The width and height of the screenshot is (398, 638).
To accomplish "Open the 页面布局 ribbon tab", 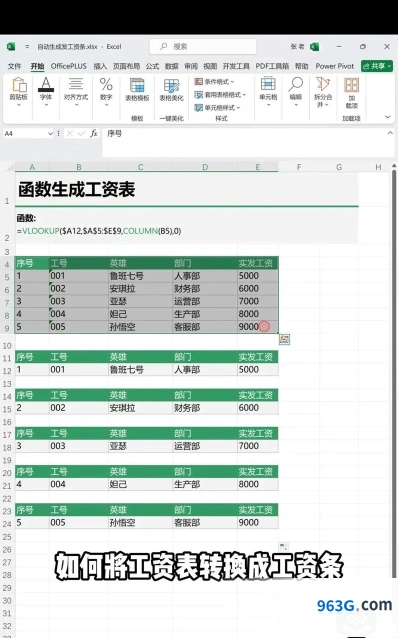I will 127,66.
